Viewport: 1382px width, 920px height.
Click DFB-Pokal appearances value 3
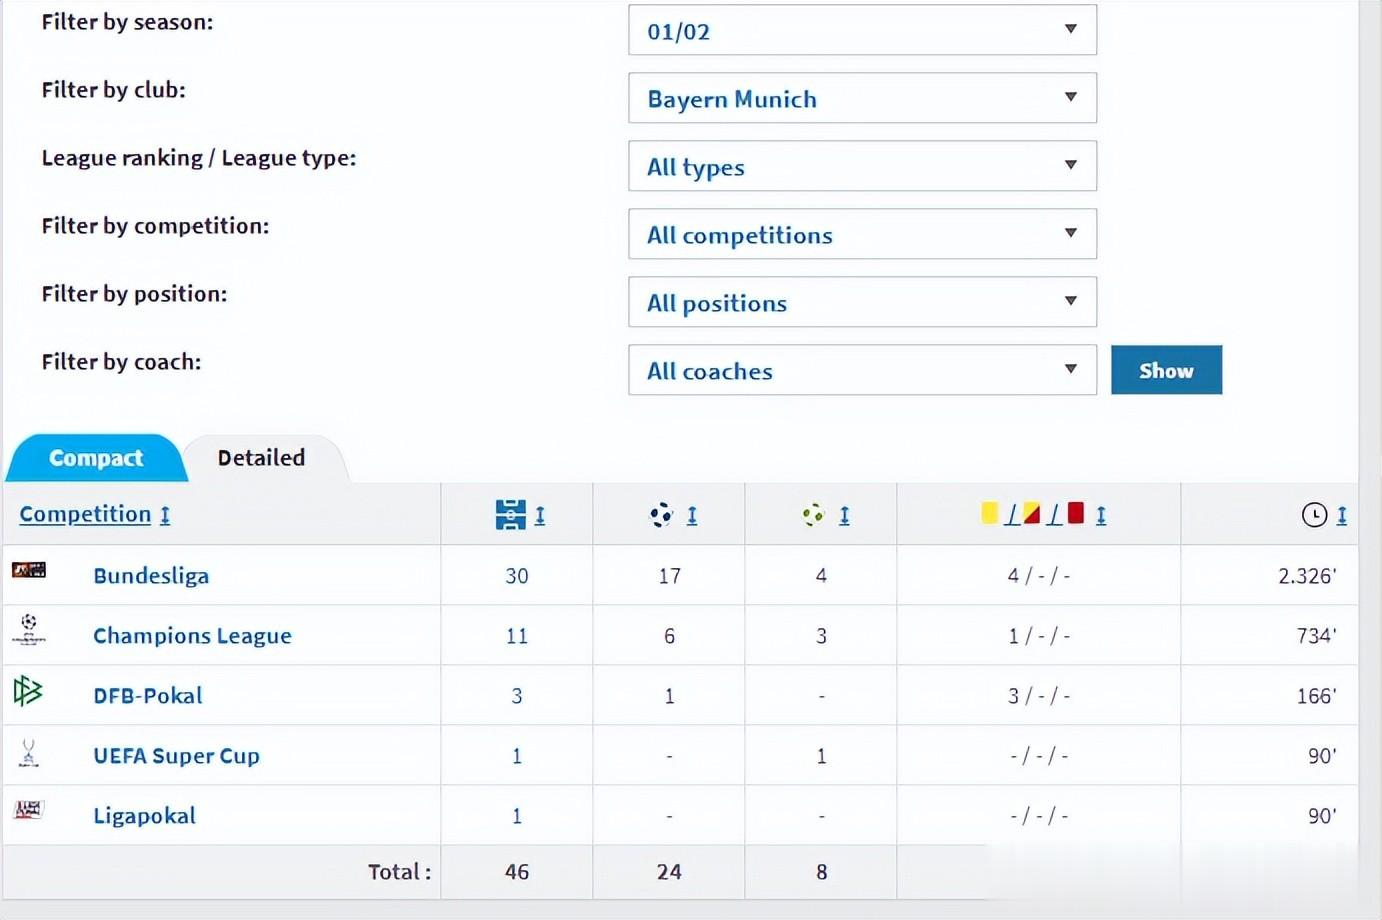(517, 696)
